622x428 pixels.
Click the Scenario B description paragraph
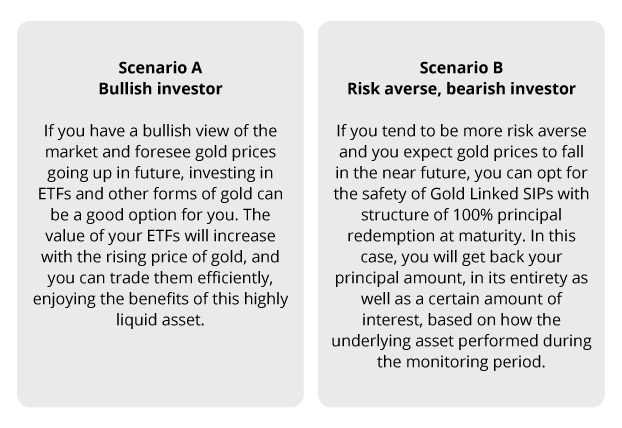(x=462, y=246)
